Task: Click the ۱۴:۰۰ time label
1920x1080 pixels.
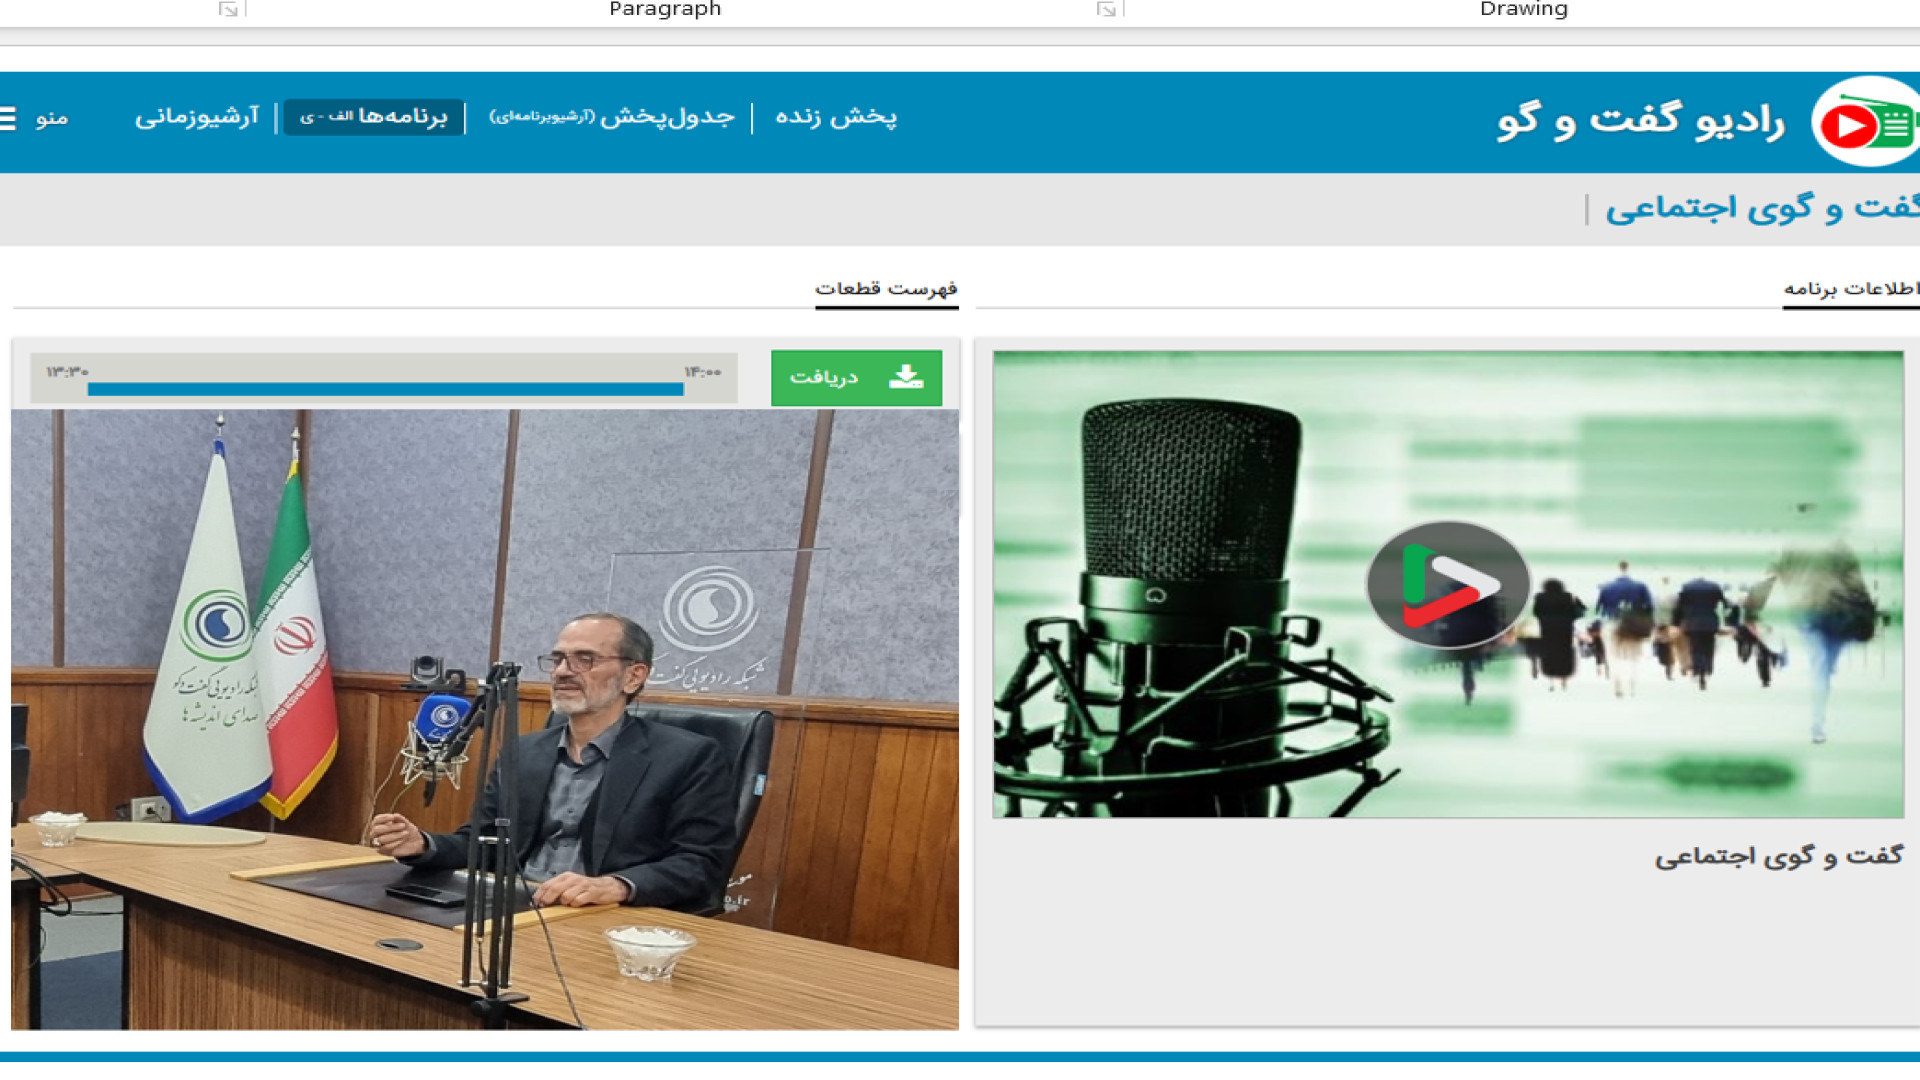Action: coord(703,372)
